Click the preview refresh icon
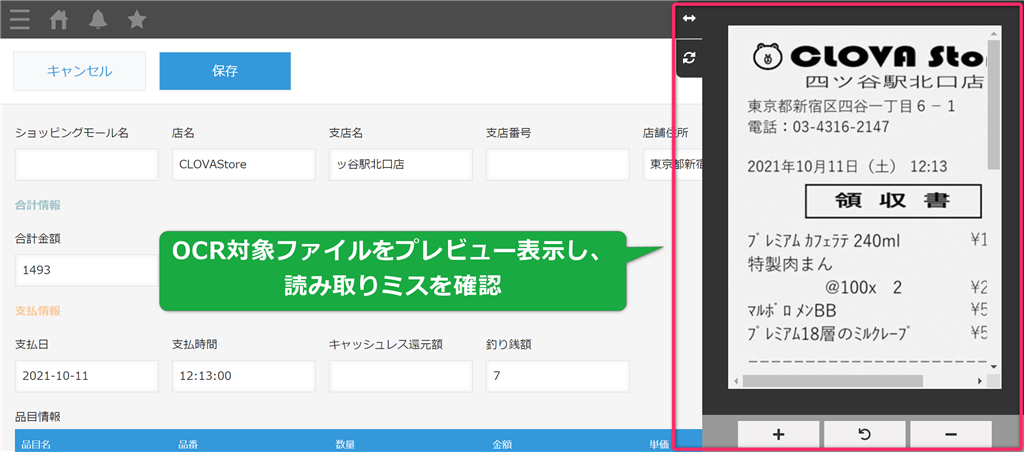This screenshot has height=452, width=1024. click(689, 58)
